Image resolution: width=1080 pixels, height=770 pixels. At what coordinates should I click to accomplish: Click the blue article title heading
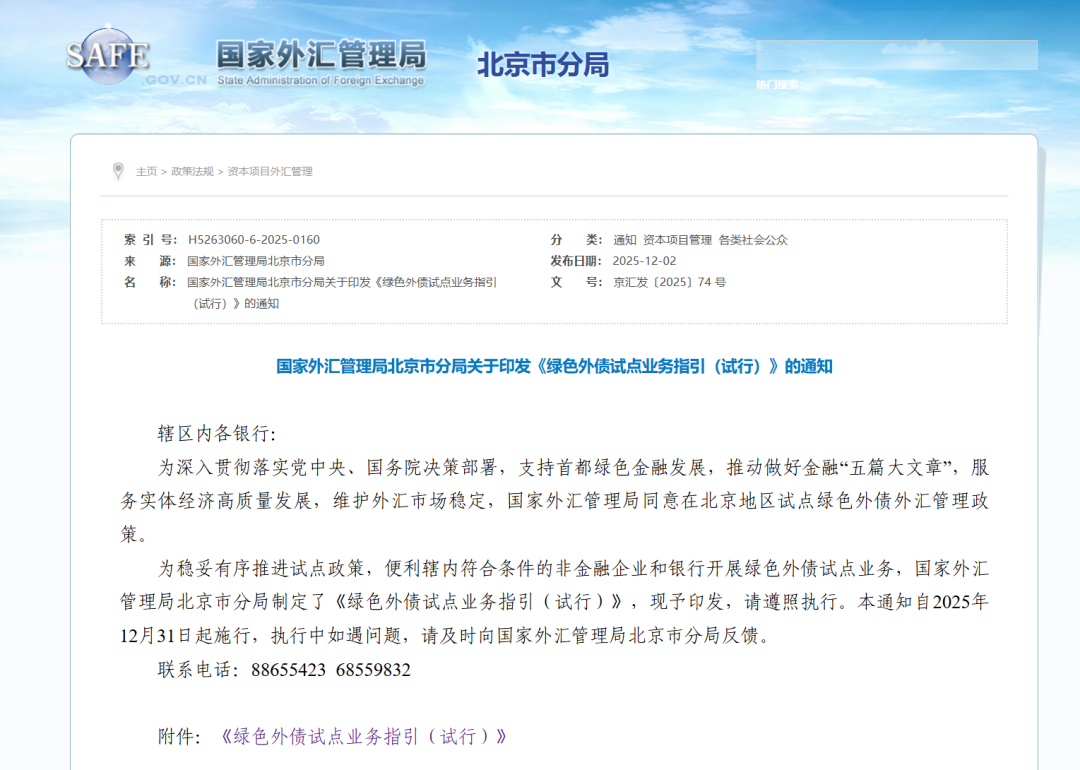click(554, 366)
